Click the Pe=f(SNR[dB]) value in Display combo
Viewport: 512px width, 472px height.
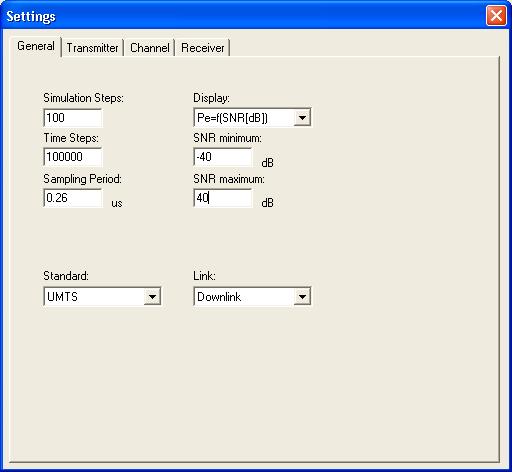tap(232, 118)
